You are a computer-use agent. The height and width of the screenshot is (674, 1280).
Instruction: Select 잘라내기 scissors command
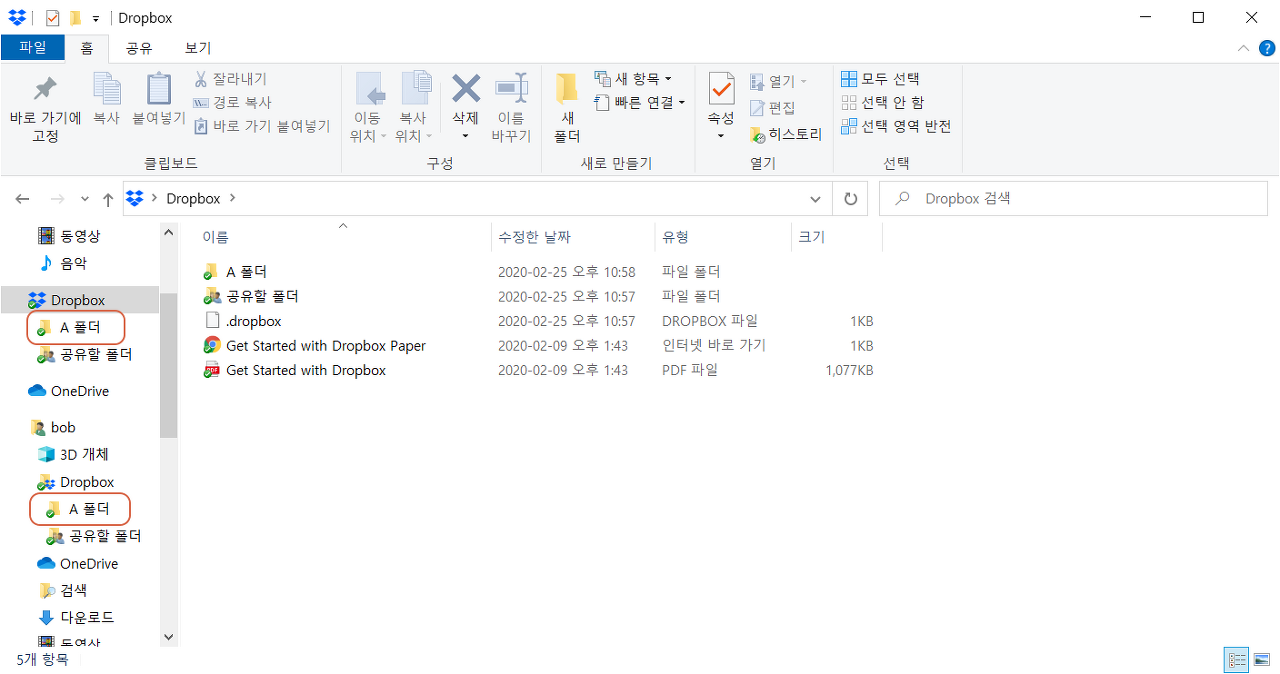pos(230,78)
